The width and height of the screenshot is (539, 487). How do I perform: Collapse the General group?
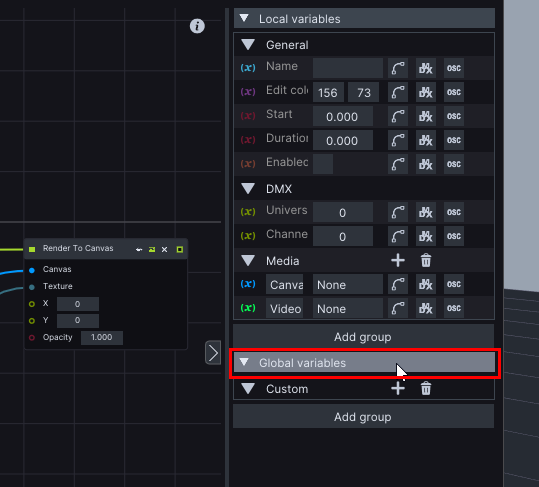coord(248,44)
